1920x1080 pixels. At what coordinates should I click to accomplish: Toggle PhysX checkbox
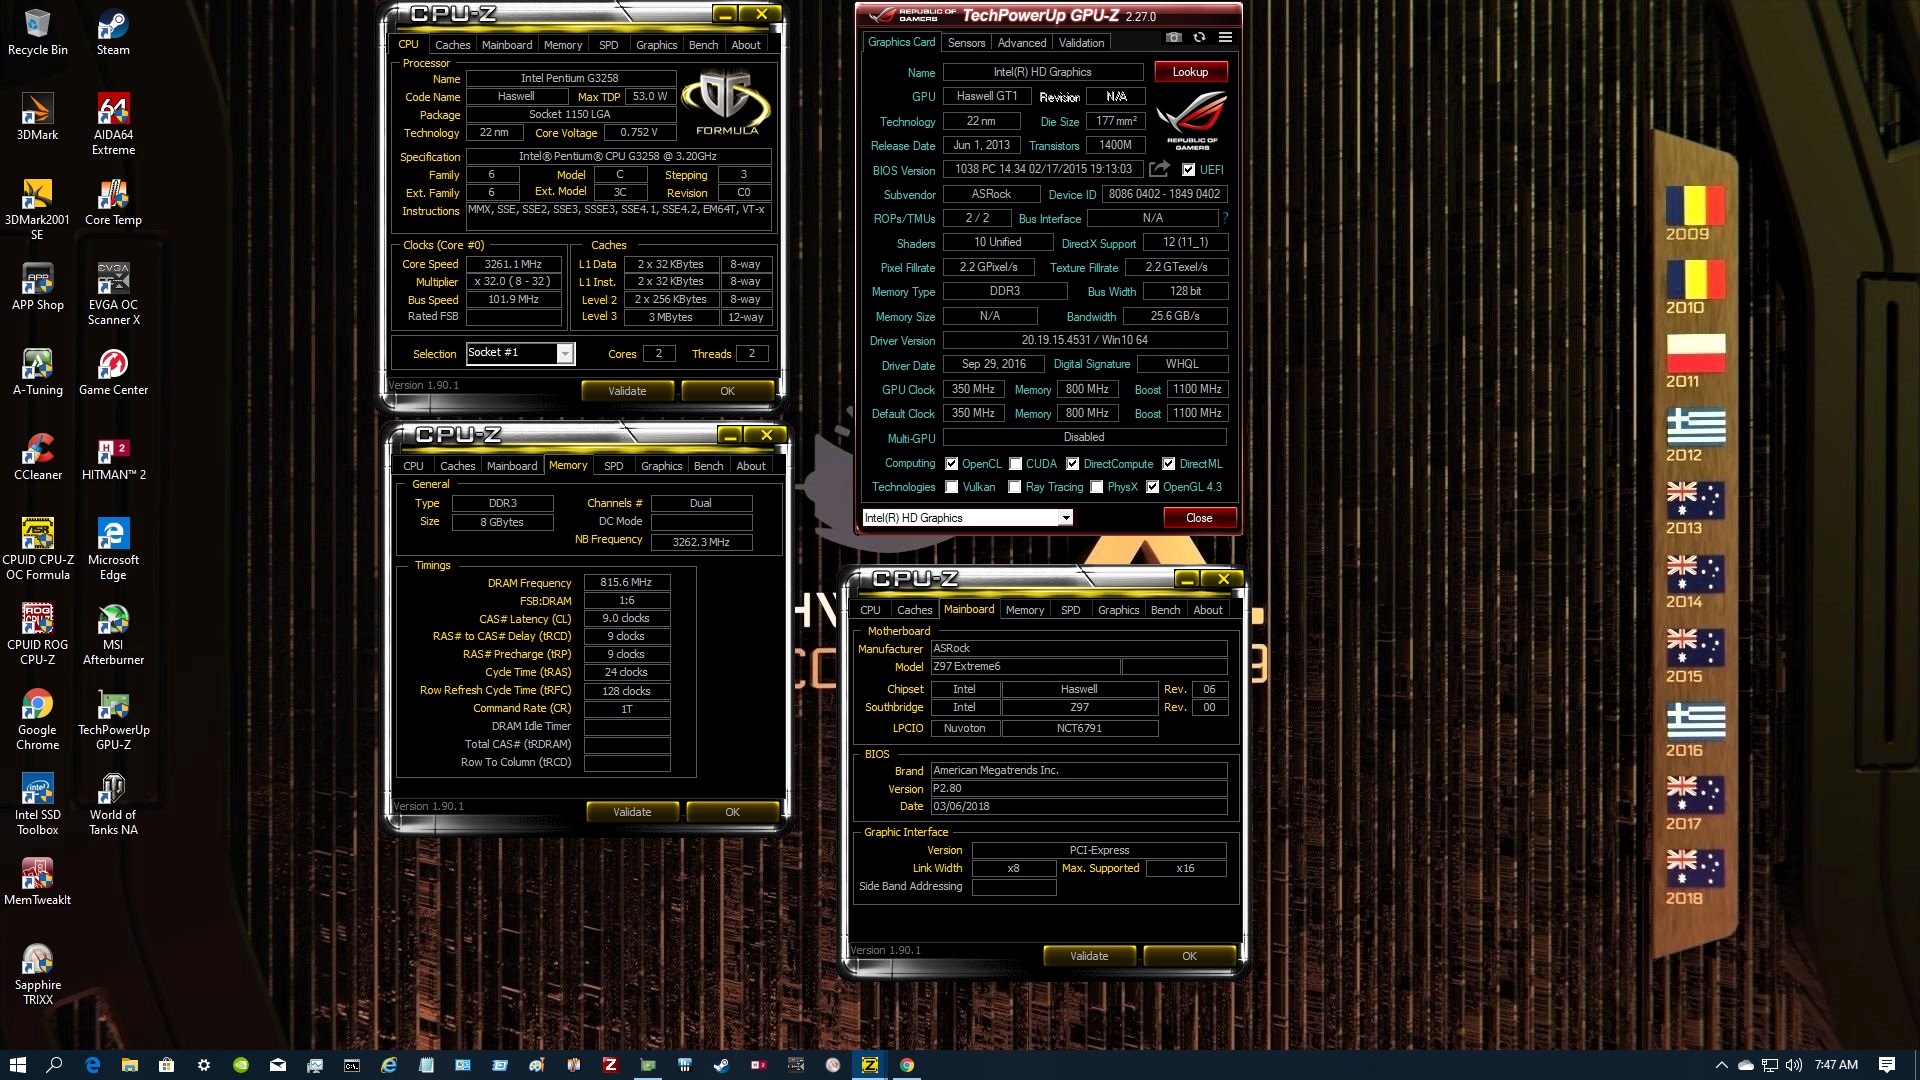1097,487
